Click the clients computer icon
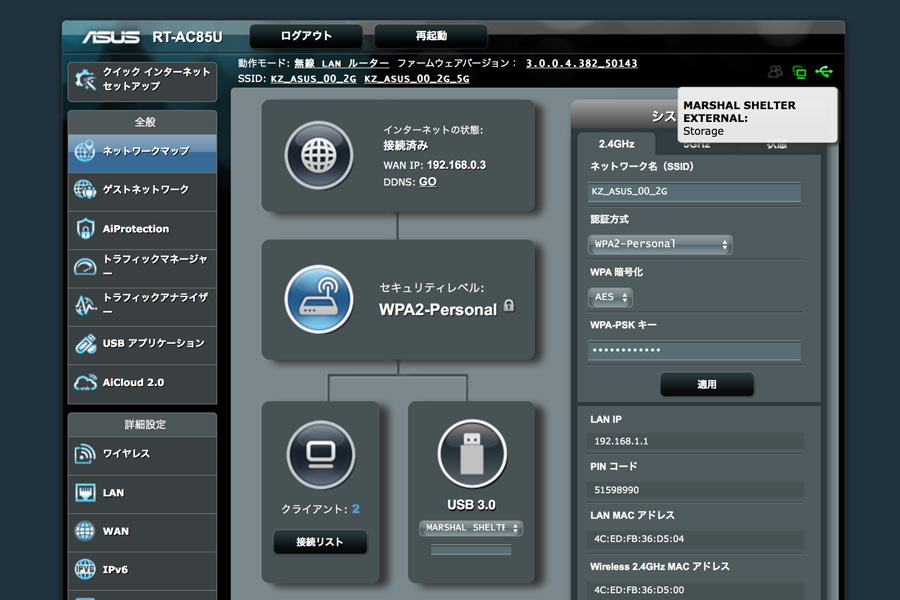The height and width of the screenshot is (600, 900). pyautogui.click(x=321, y=455)
